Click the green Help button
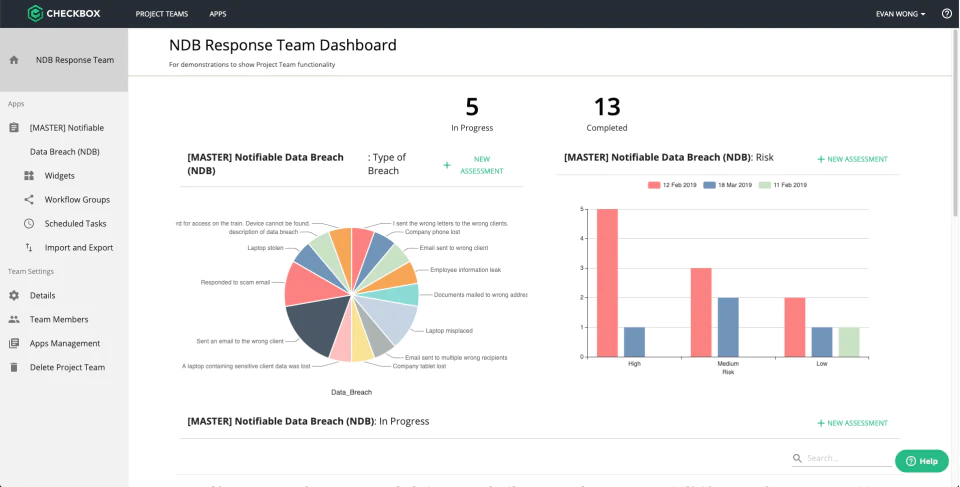The width and height of the screenshot is (960, 487). [x=921, y=461]
